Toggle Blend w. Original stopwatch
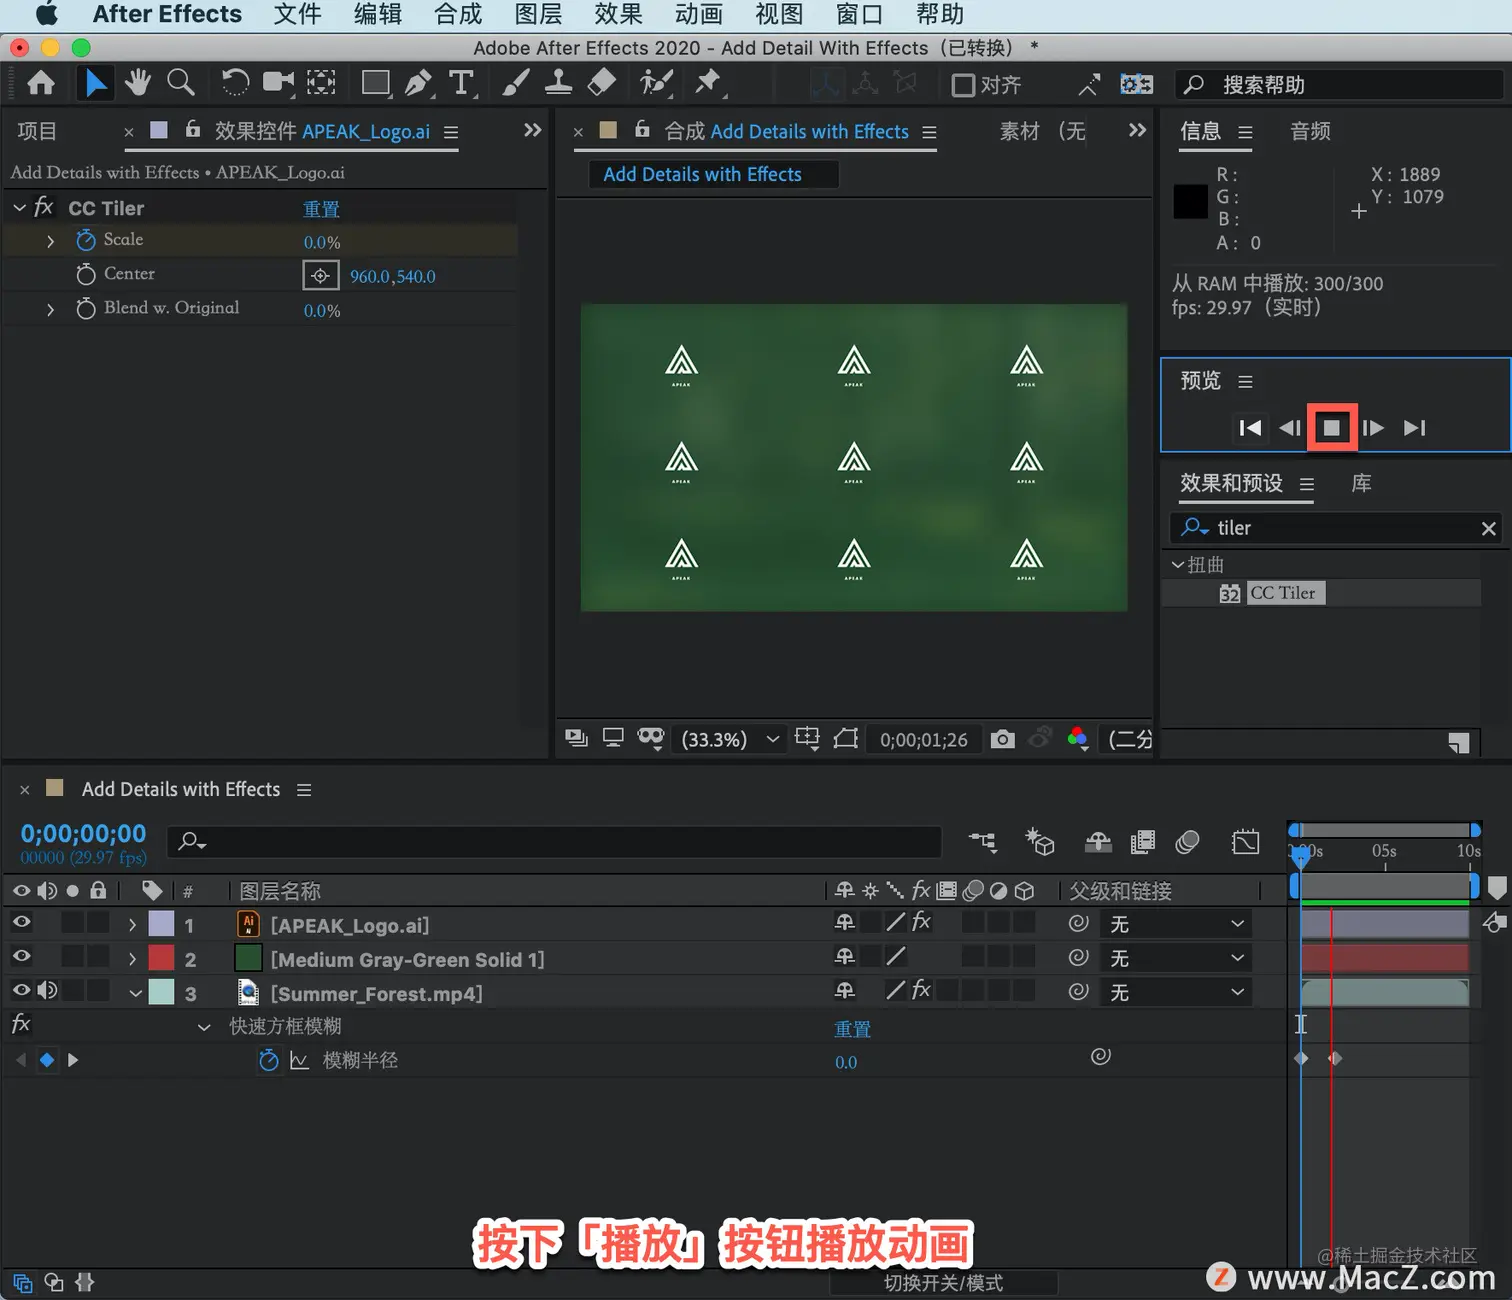Screen dimensions: 1512x1300 click(x=86, y=308)
